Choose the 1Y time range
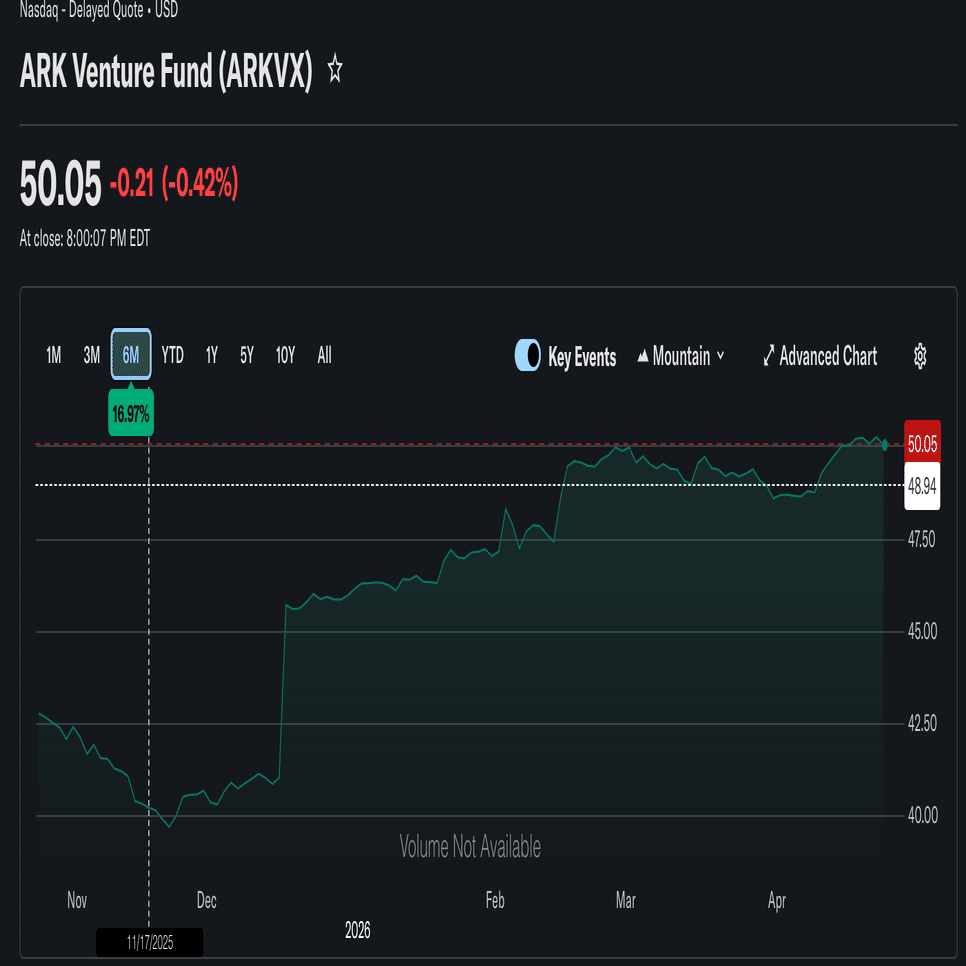Viewport: 966px width, 966px height. point(212,355)
